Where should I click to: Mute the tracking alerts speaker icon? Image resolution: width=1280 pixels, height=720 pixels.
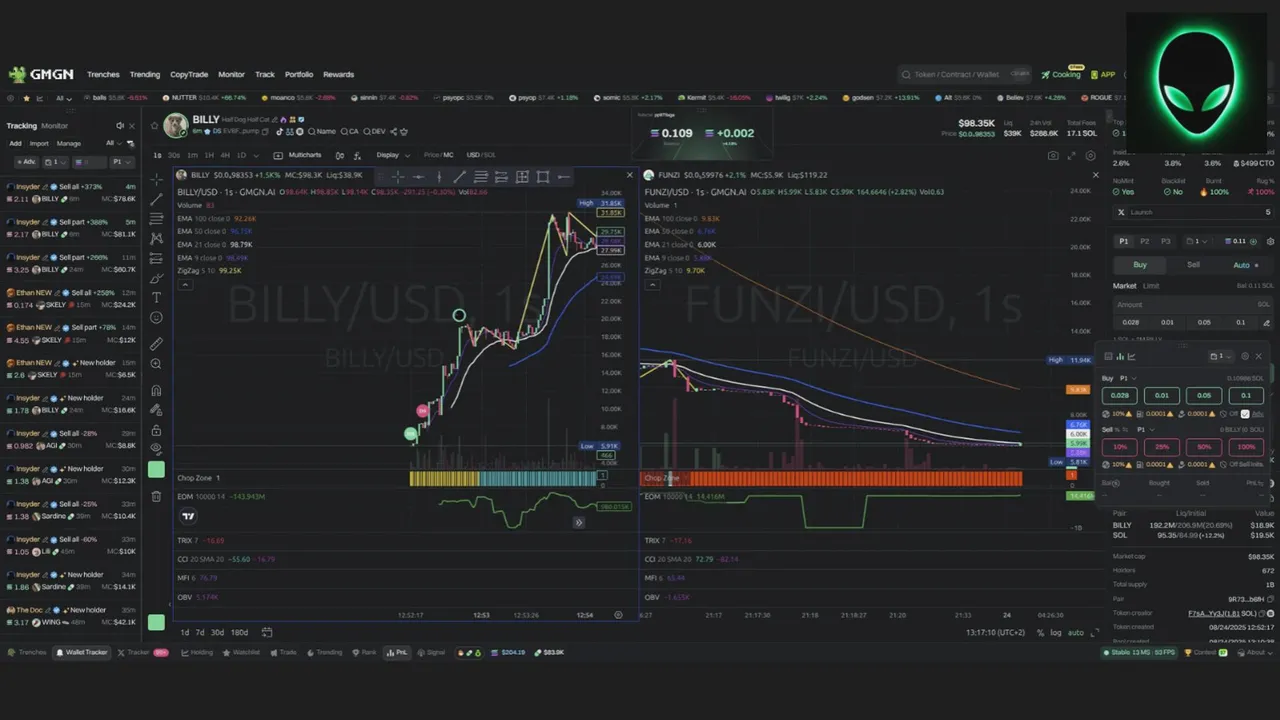pyautogui.click(x=119, y=126)
